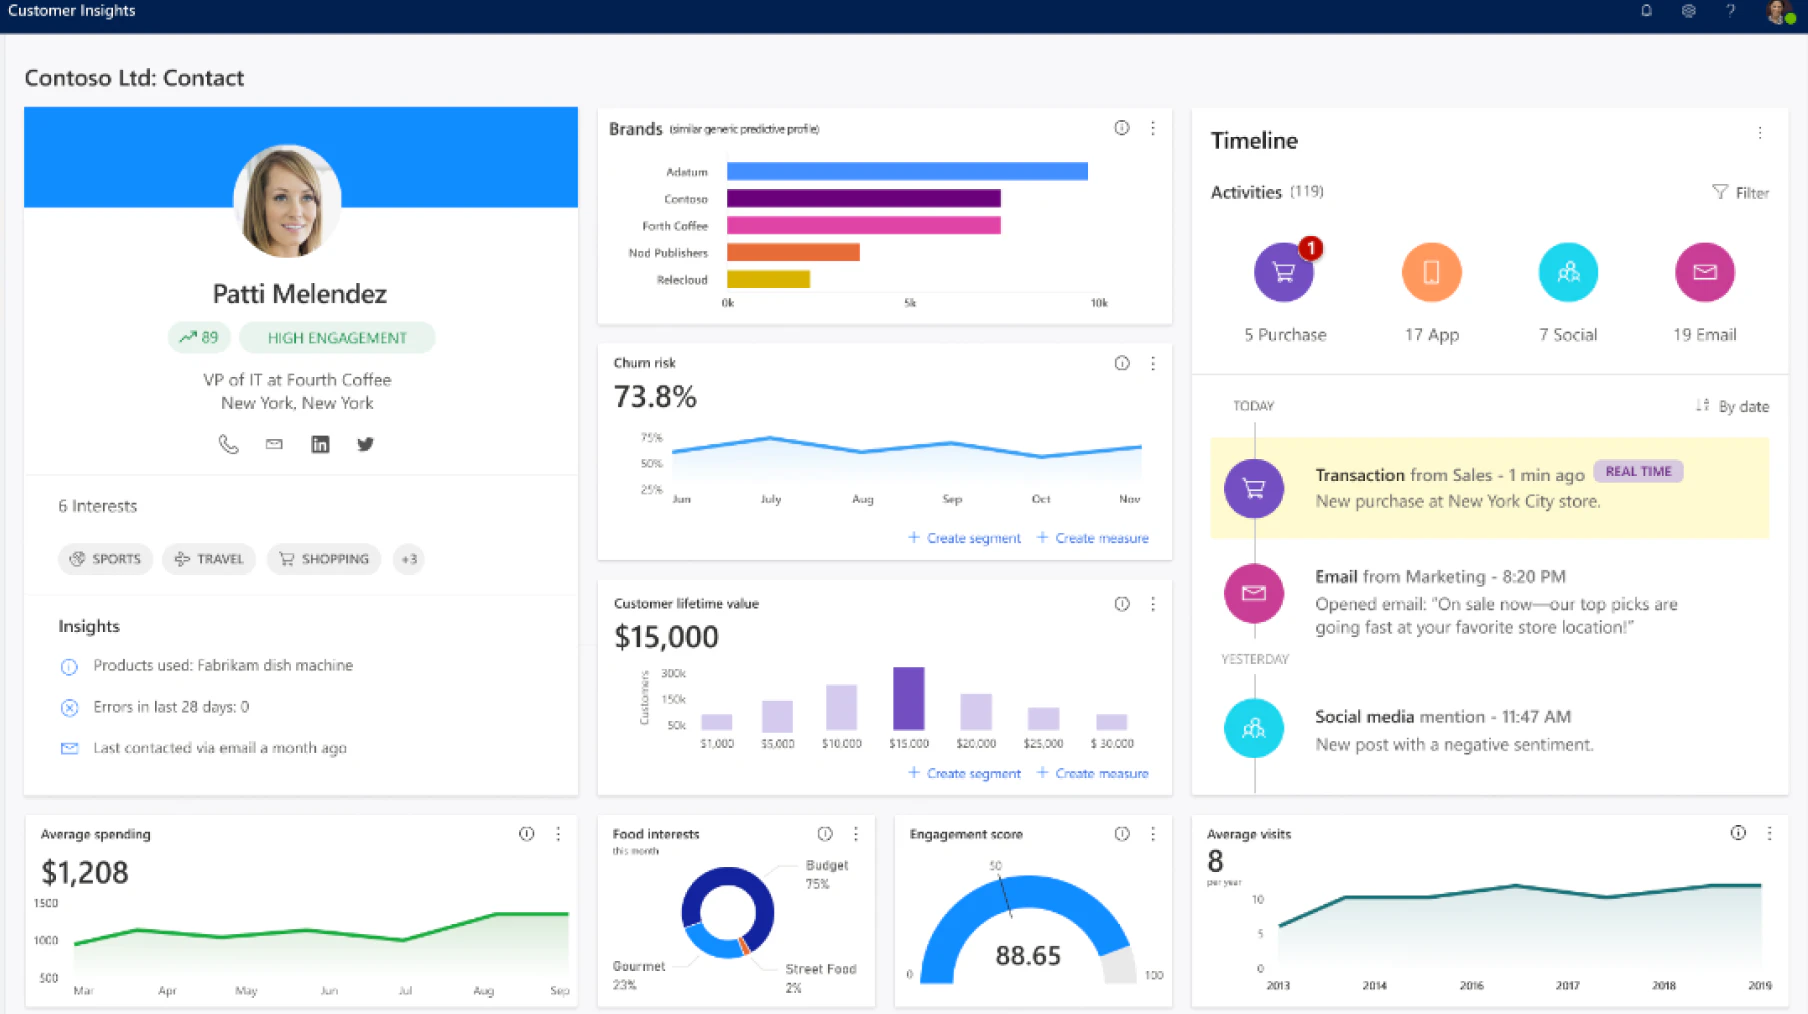Image resolution: width=1808 pixels, height=1014 pixels.
Task: Open Patti's LinkedIn profile icon
Action: 320,444
